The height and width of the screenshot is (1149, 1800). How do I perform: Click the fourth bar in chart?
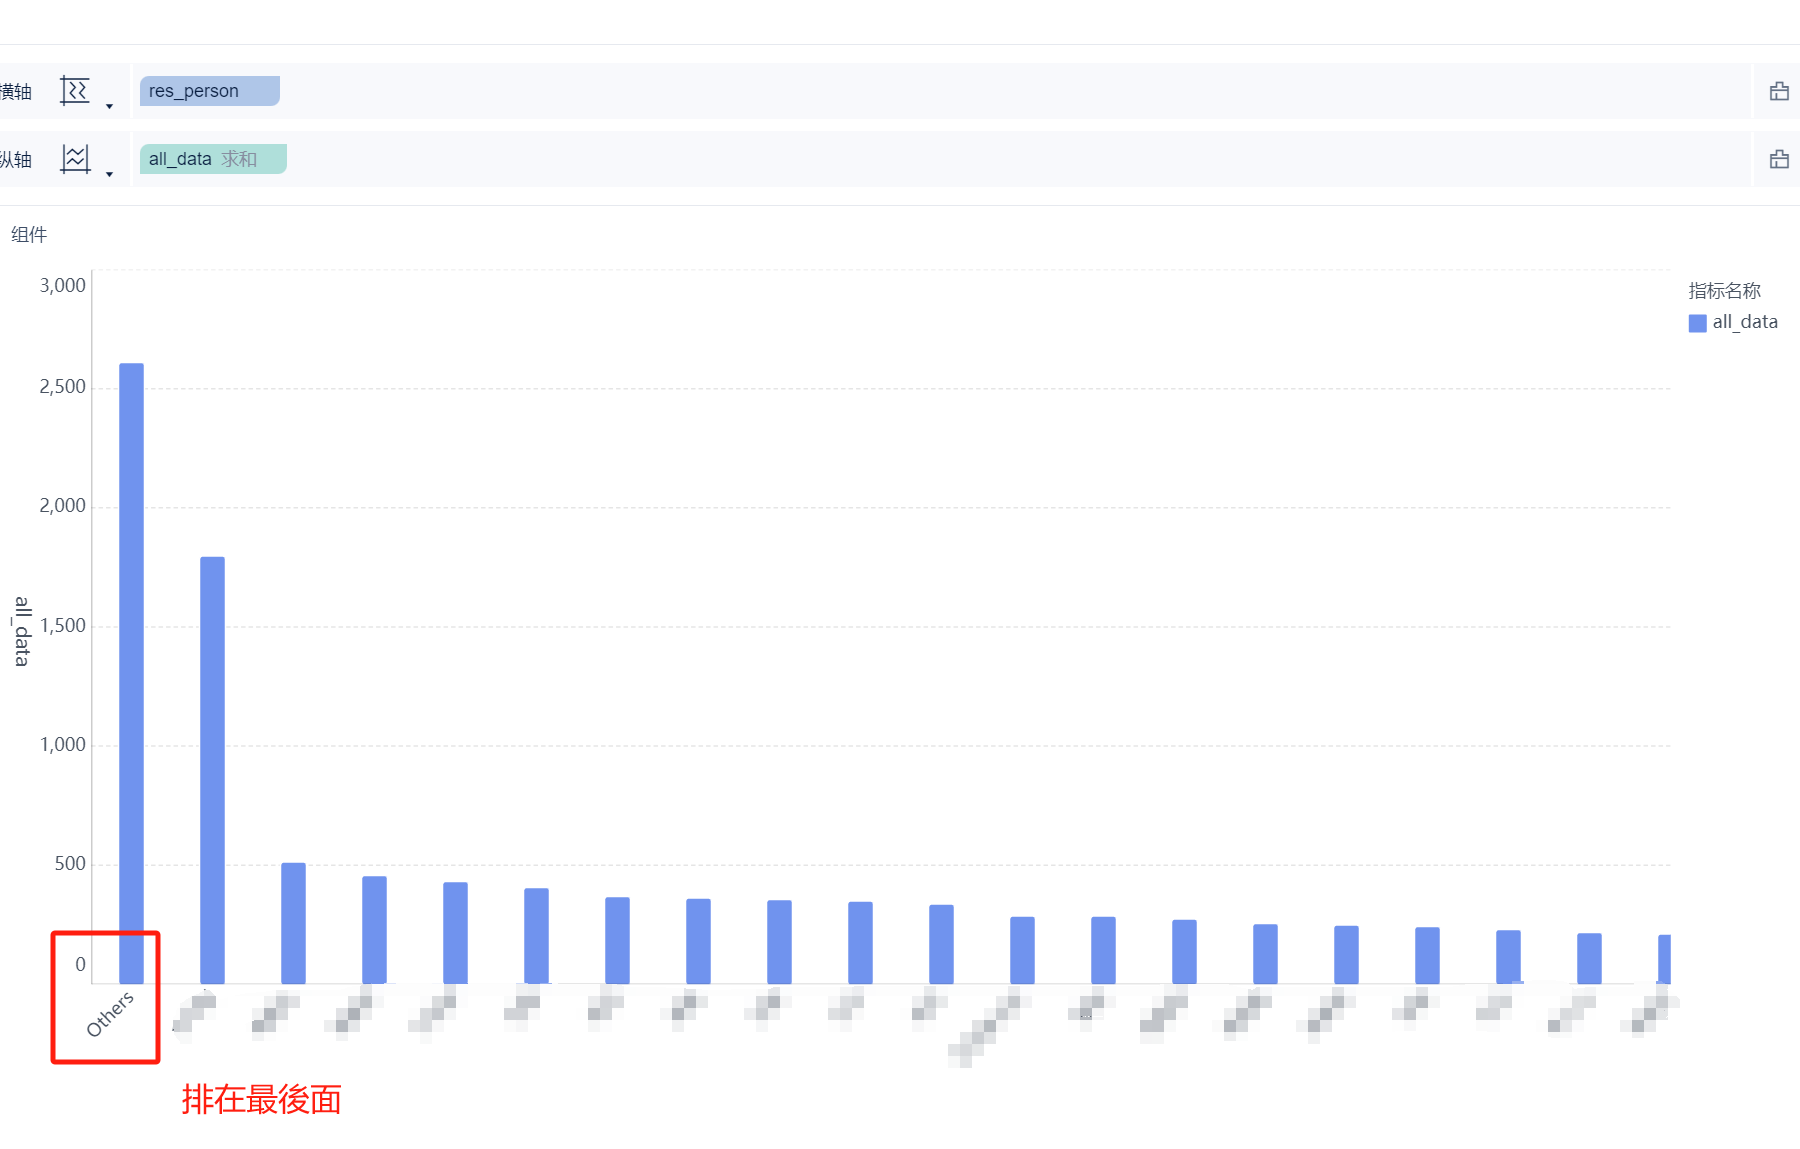point(374,930)
